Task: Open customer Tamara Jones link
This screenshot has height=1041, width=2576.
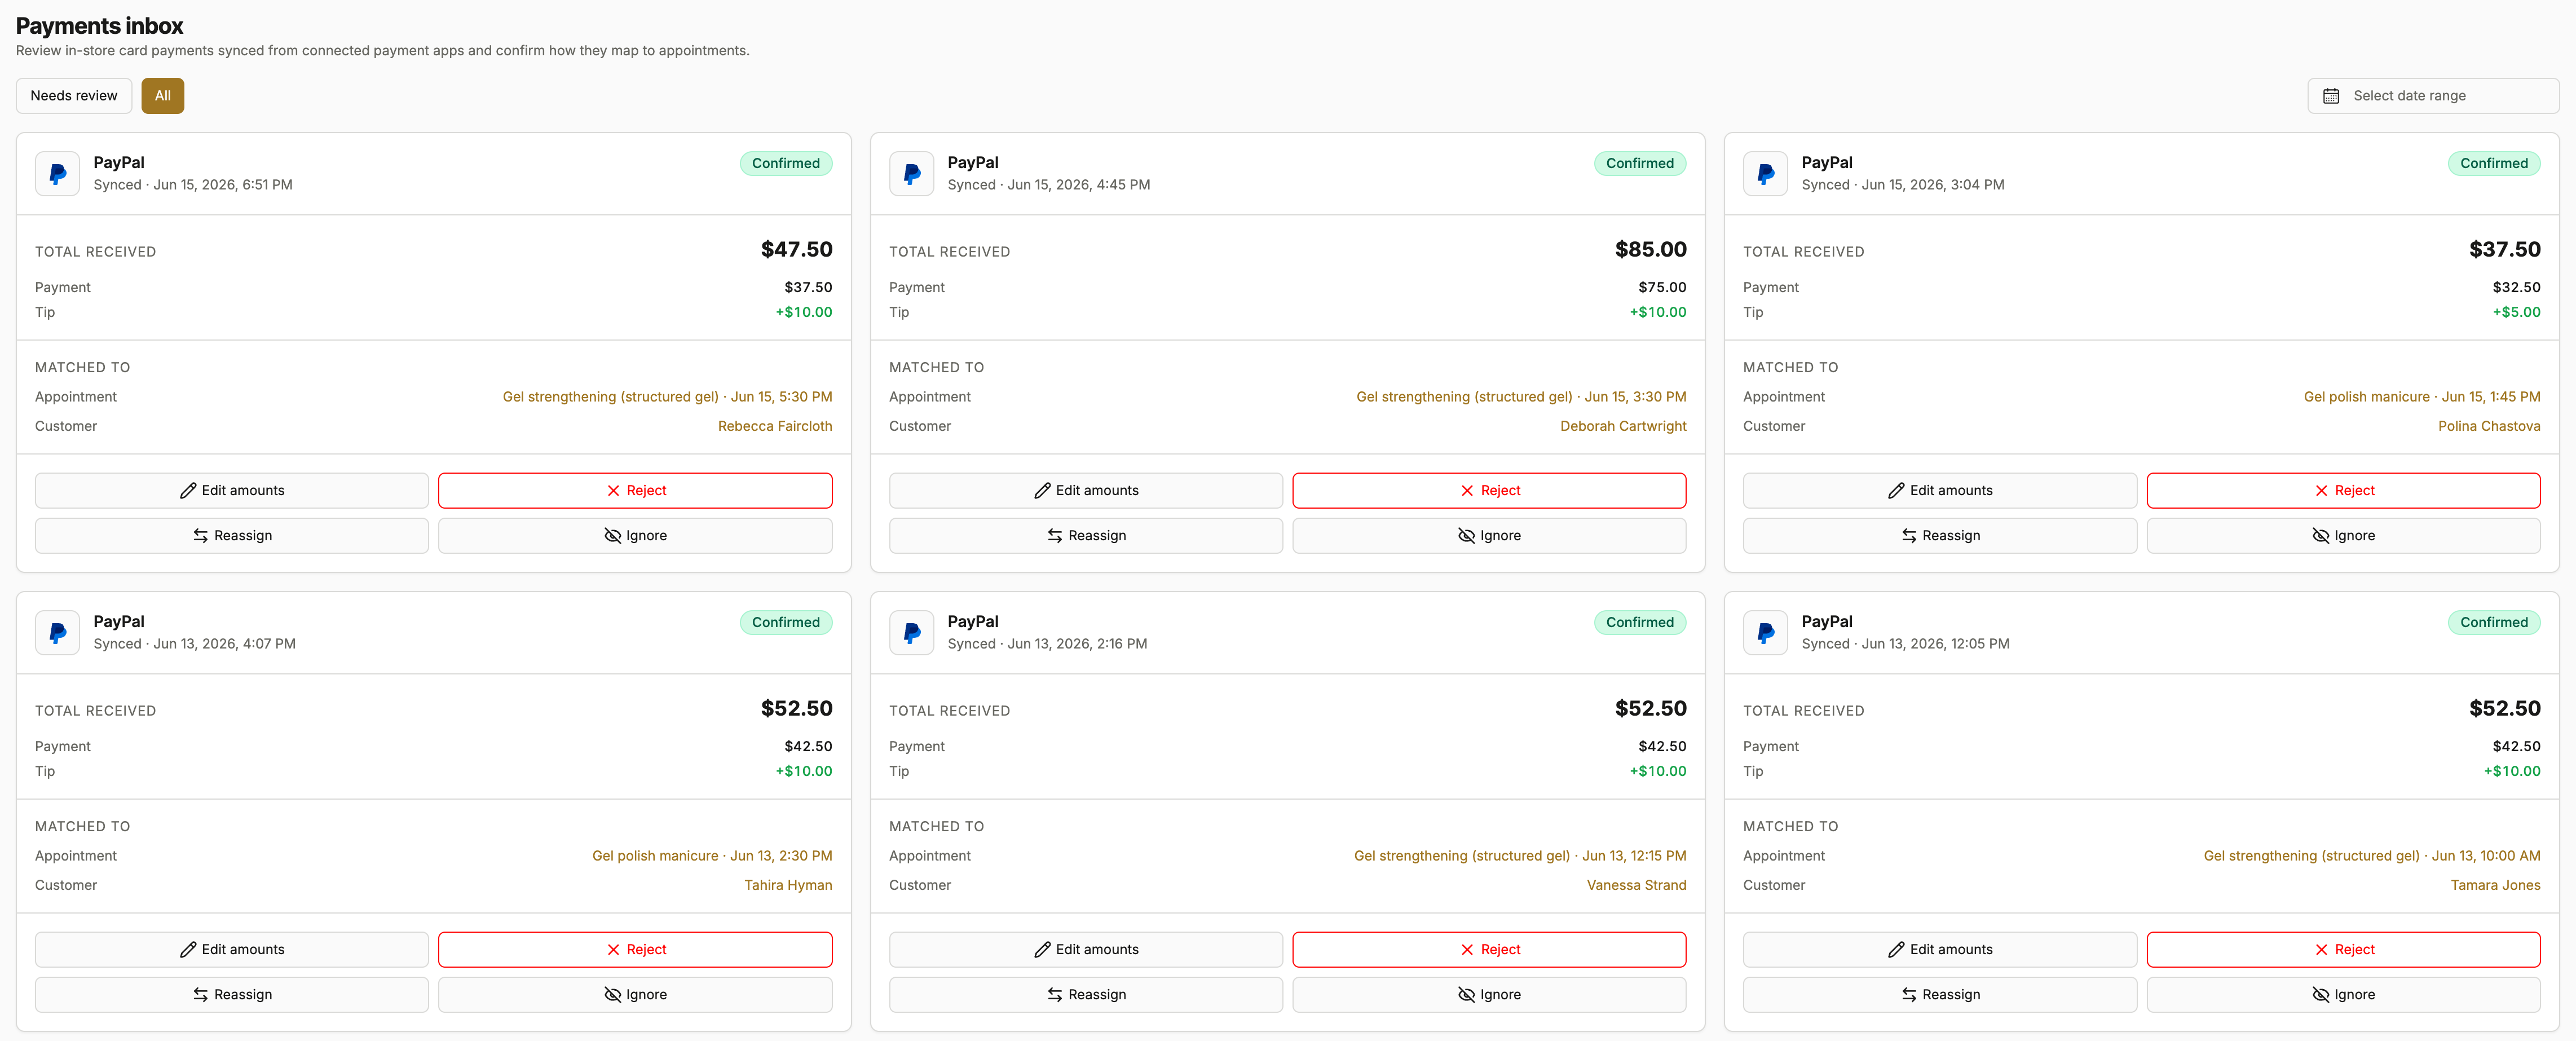Action: tap(2495, 885)
